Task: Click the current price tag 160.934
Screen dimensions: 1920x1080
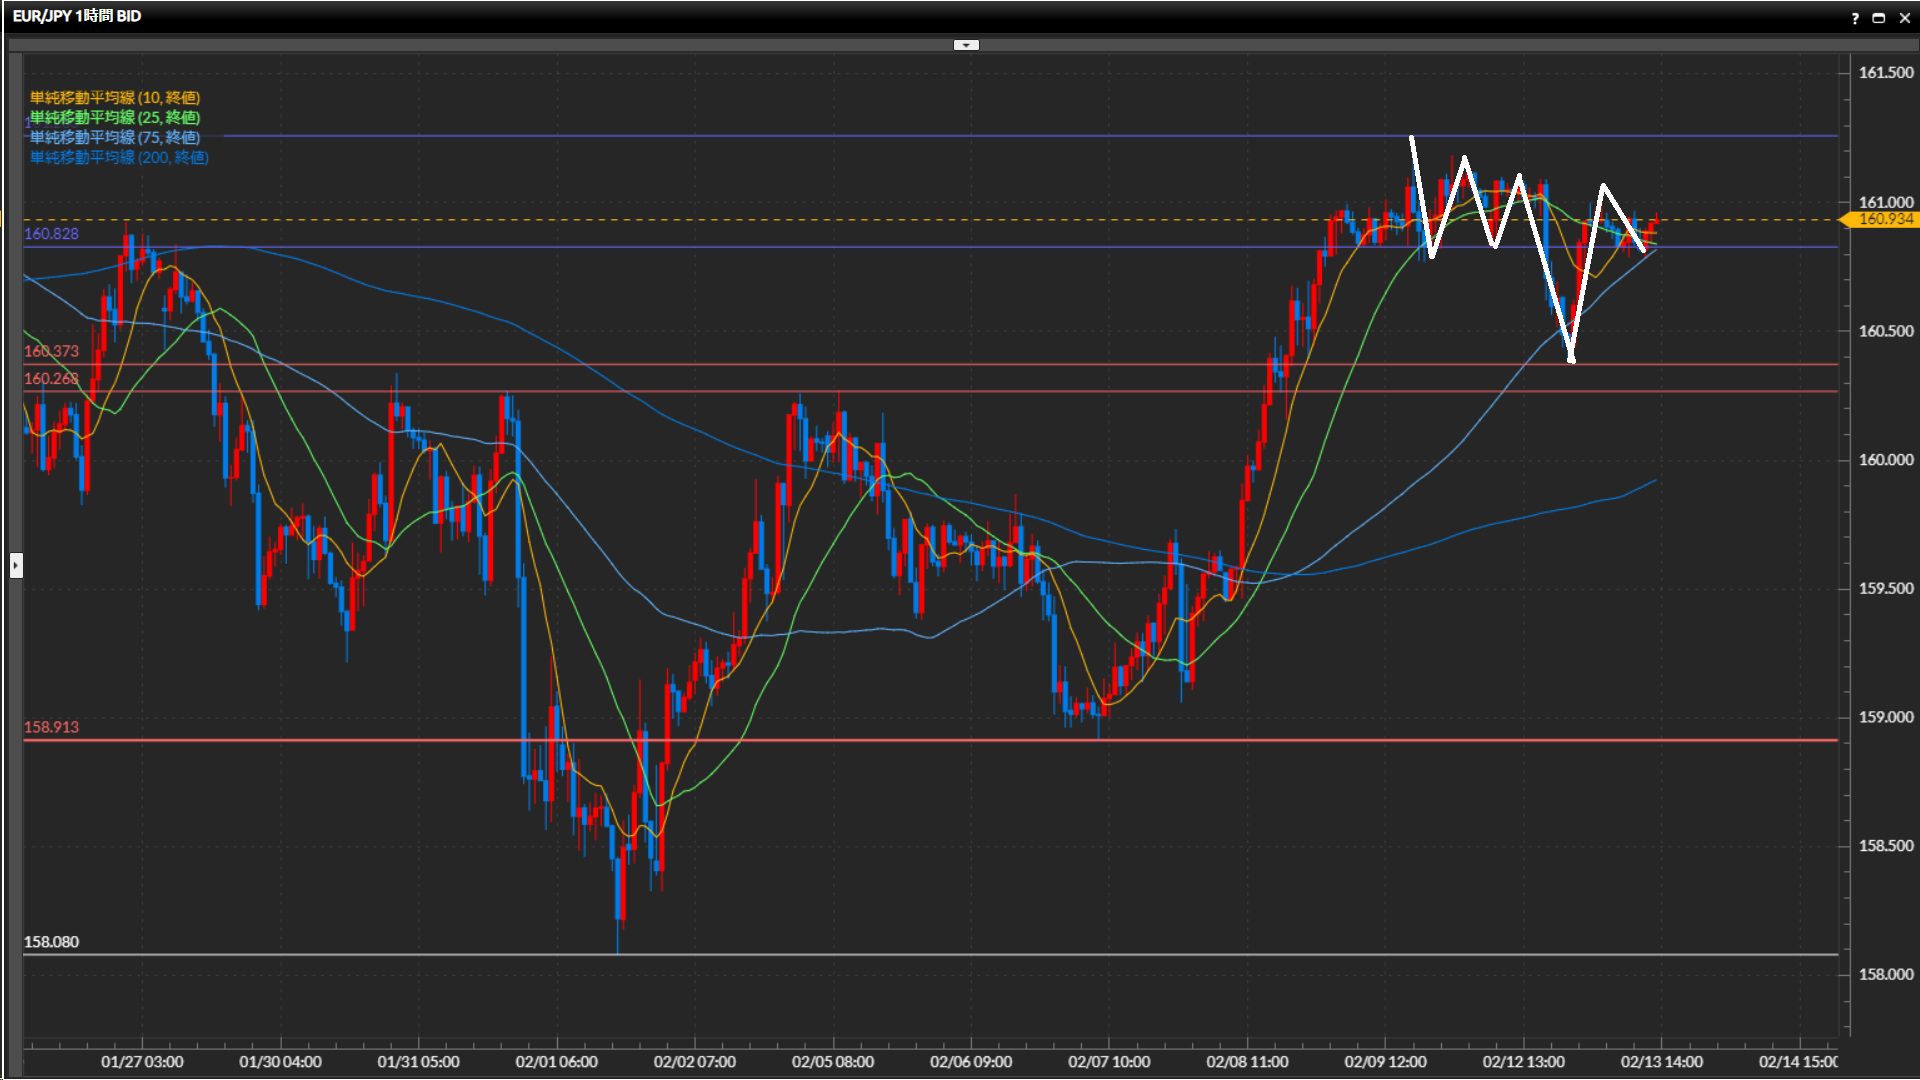Action: click(x=1884, y=219)
